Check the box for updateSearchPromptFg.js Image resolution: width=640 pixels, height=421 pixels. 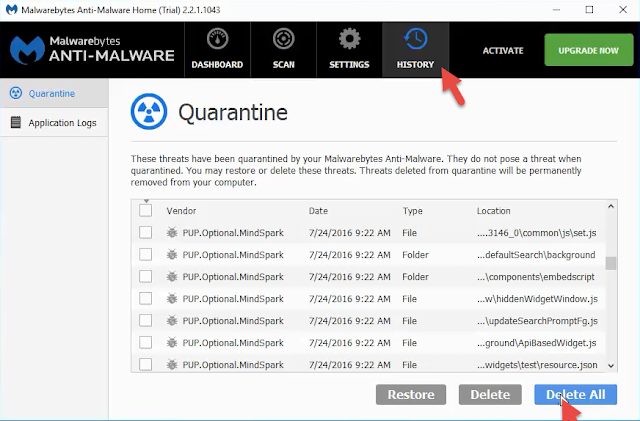click(x=146, y=321)
